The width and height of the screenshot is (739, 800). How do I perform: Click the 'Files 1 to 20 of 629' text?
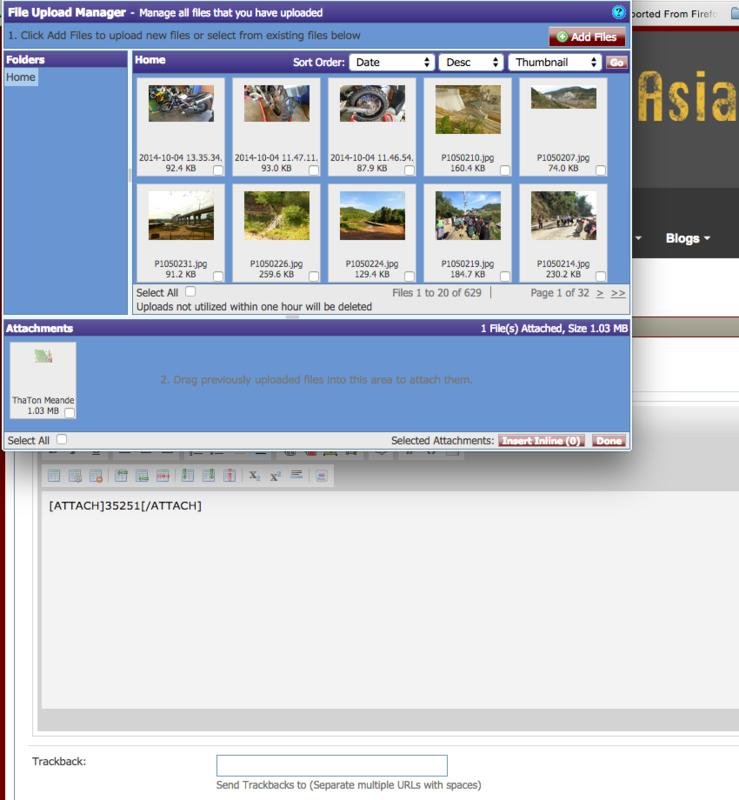pos(437,293)
